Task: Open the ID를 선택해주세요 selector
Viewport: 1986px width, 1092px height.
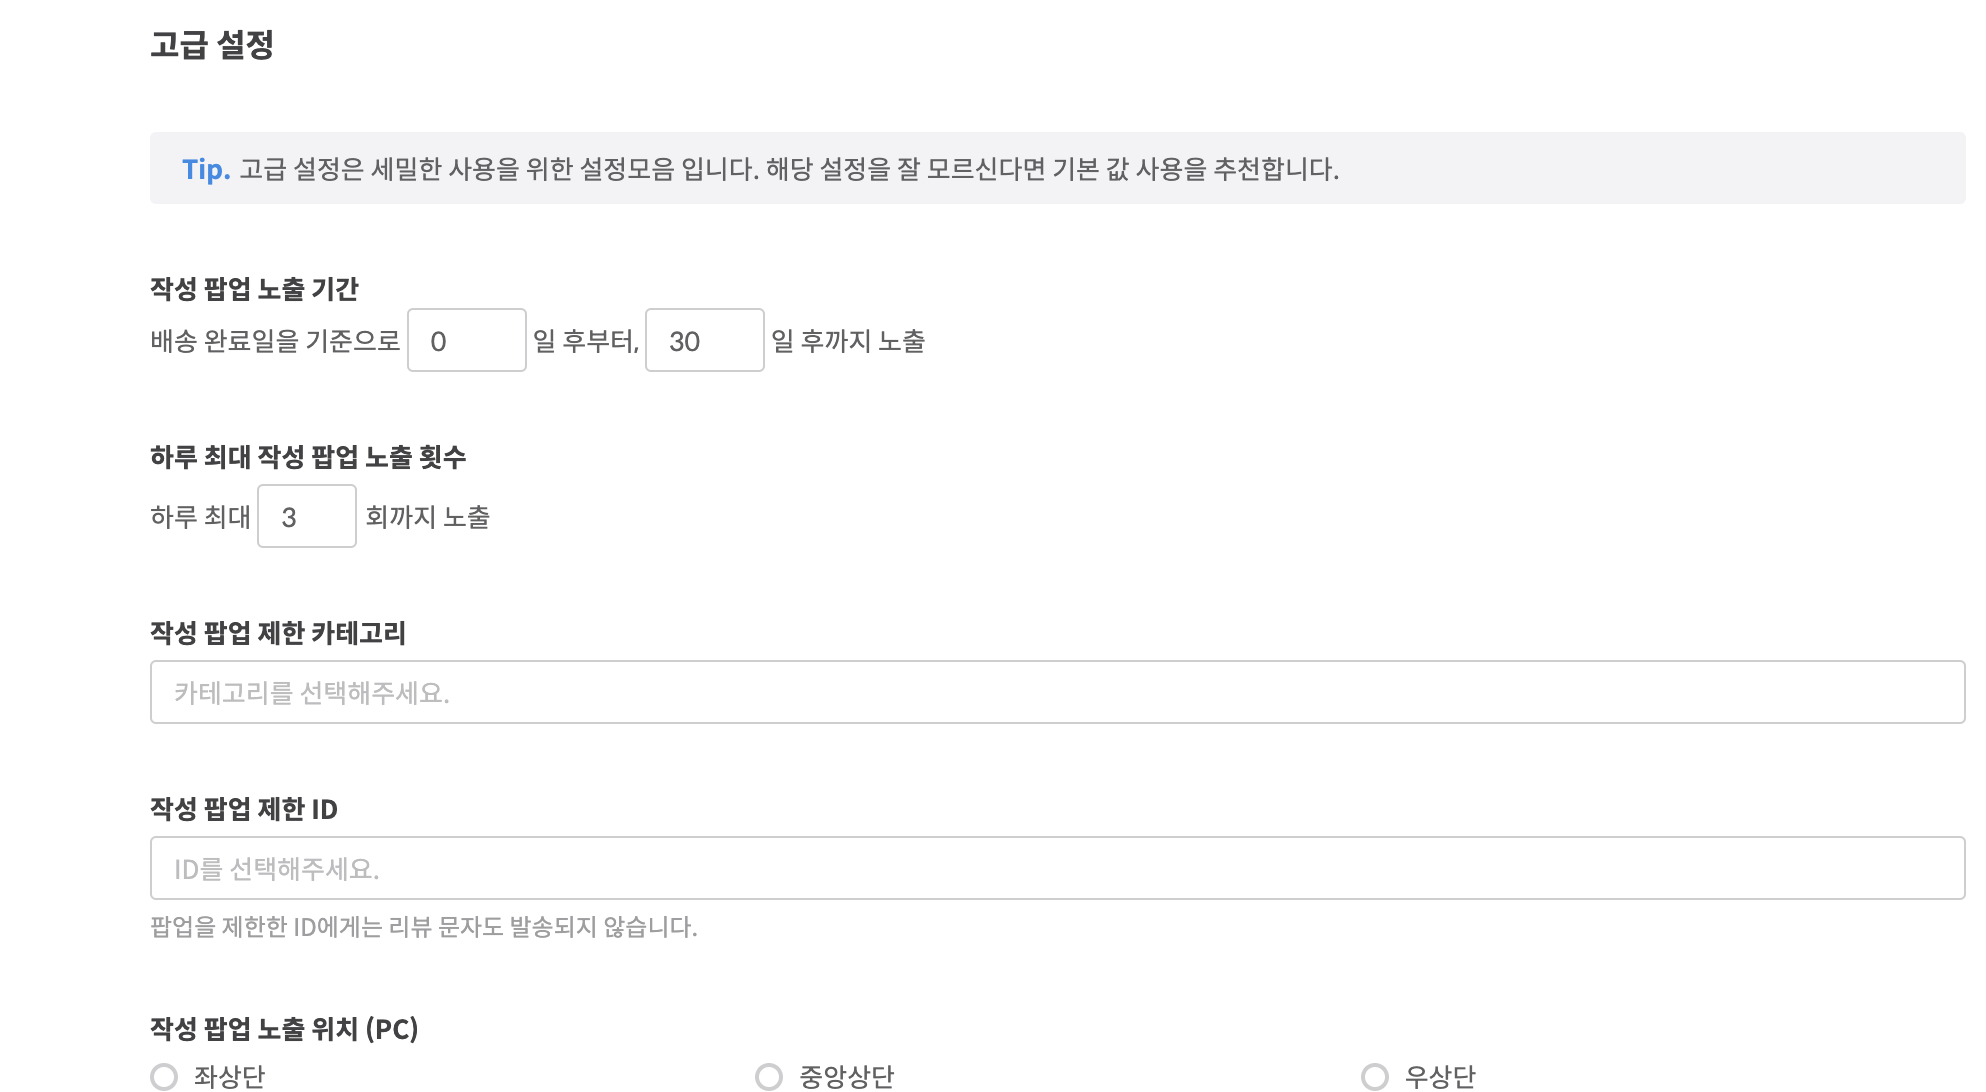Action: (x=1057, y=868)
